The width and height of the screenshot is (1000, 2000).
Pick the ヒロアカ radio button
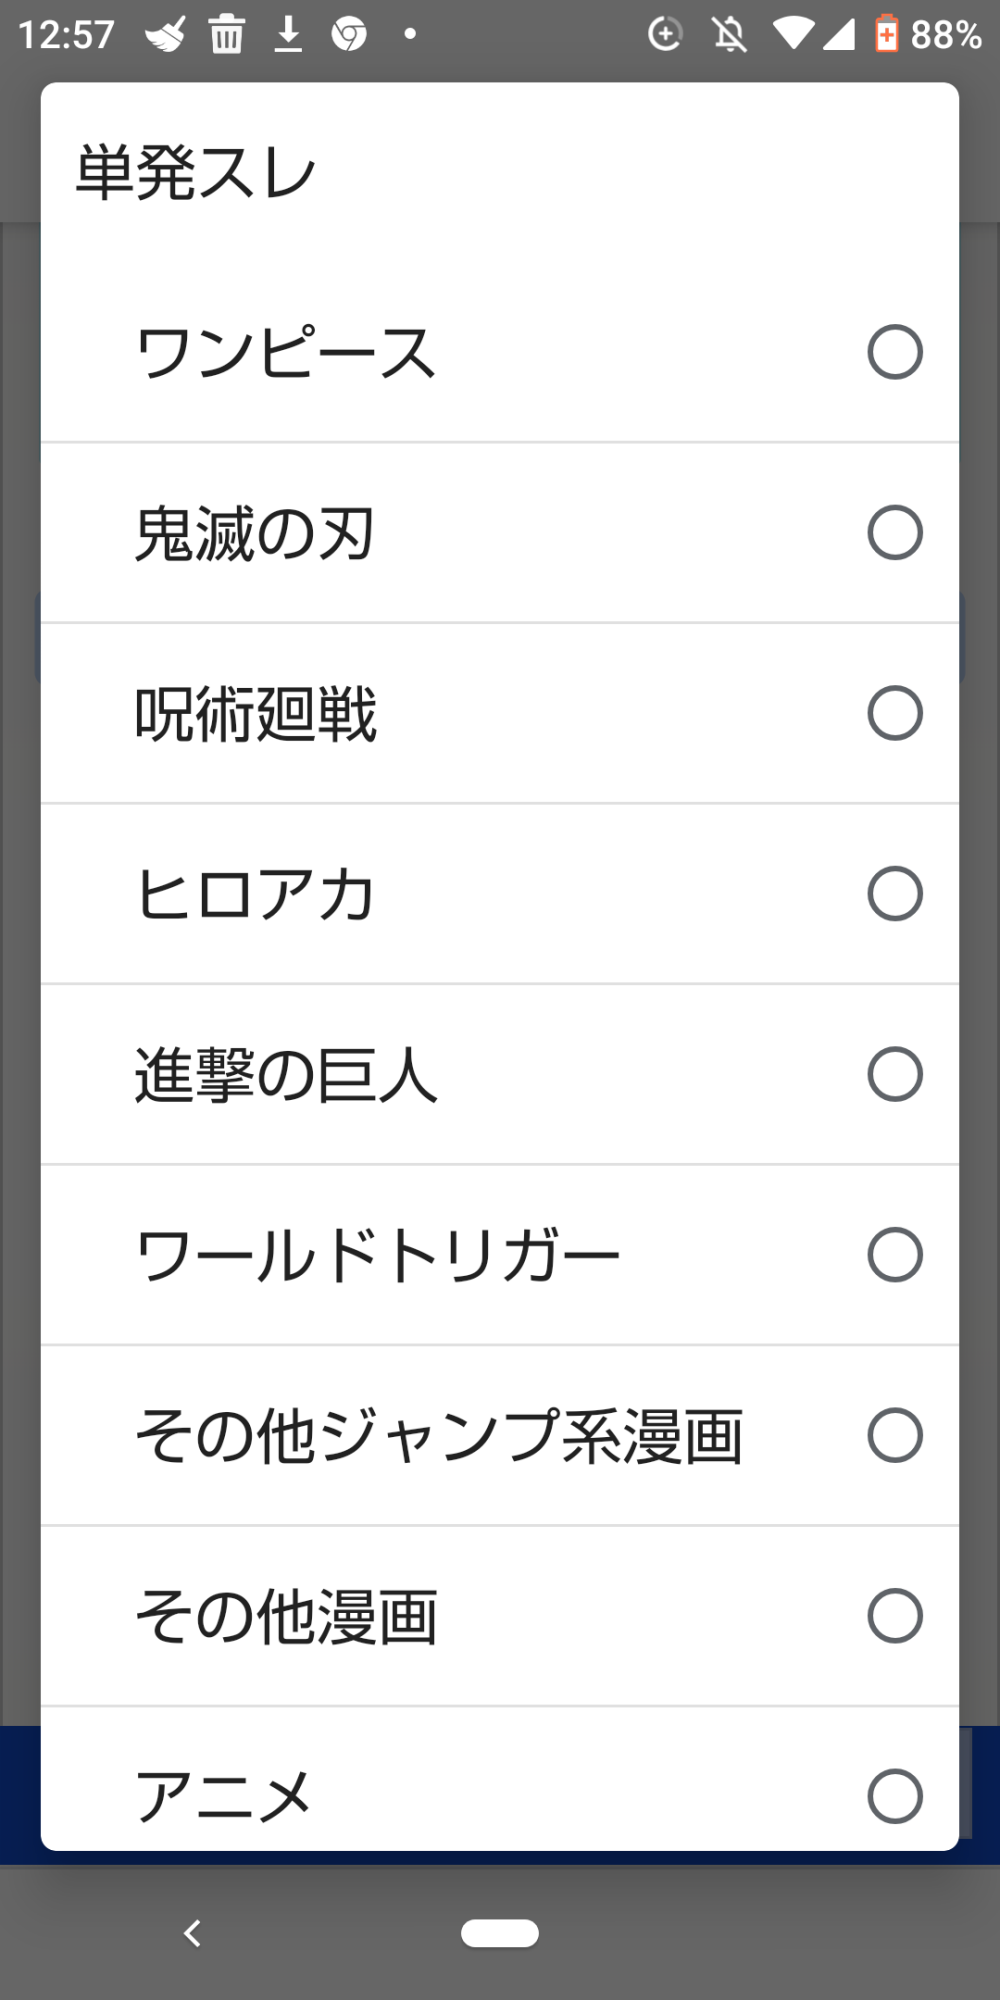pos(894,893)
